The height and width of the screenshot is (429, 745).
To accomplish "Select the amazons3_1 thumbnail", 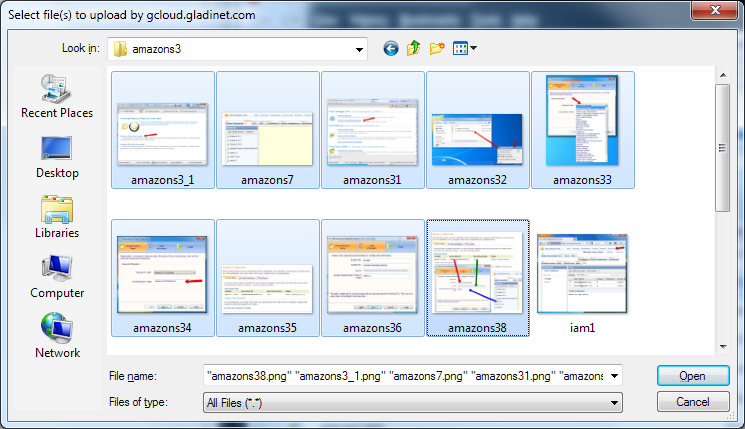I will click(x=162, y=130).
